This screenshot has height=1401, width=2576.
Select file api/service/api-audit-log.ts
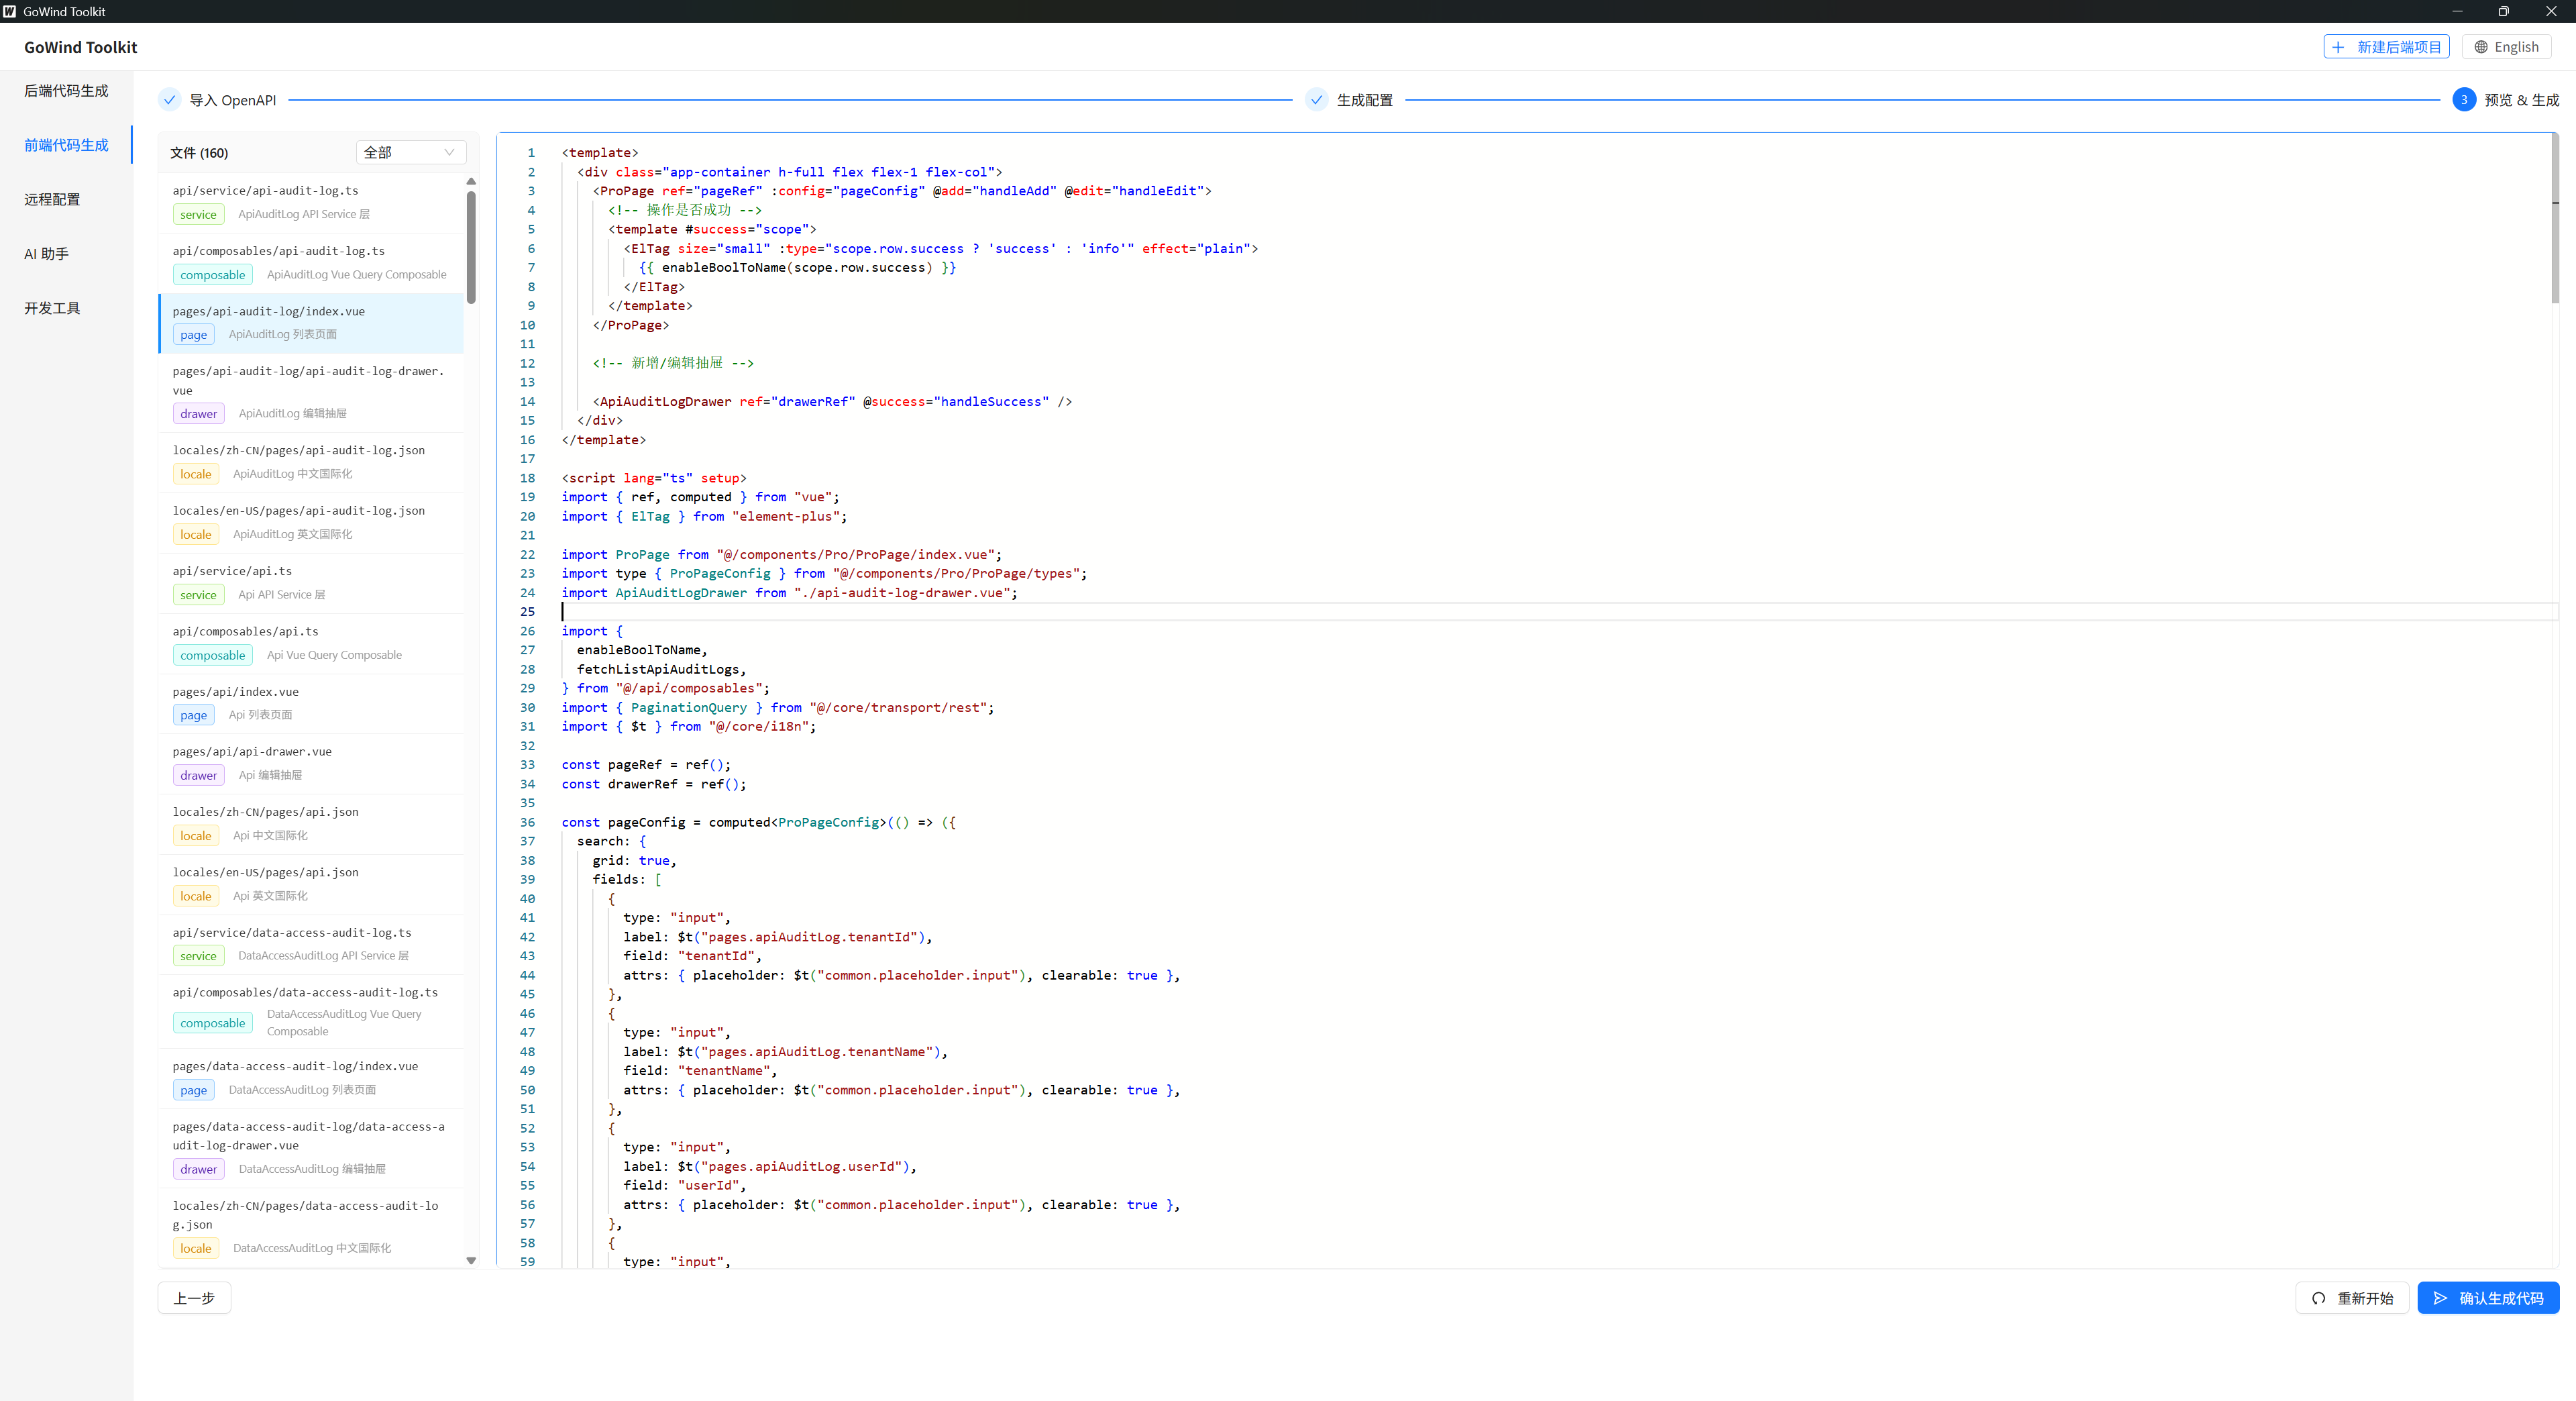tap(312, 202)
